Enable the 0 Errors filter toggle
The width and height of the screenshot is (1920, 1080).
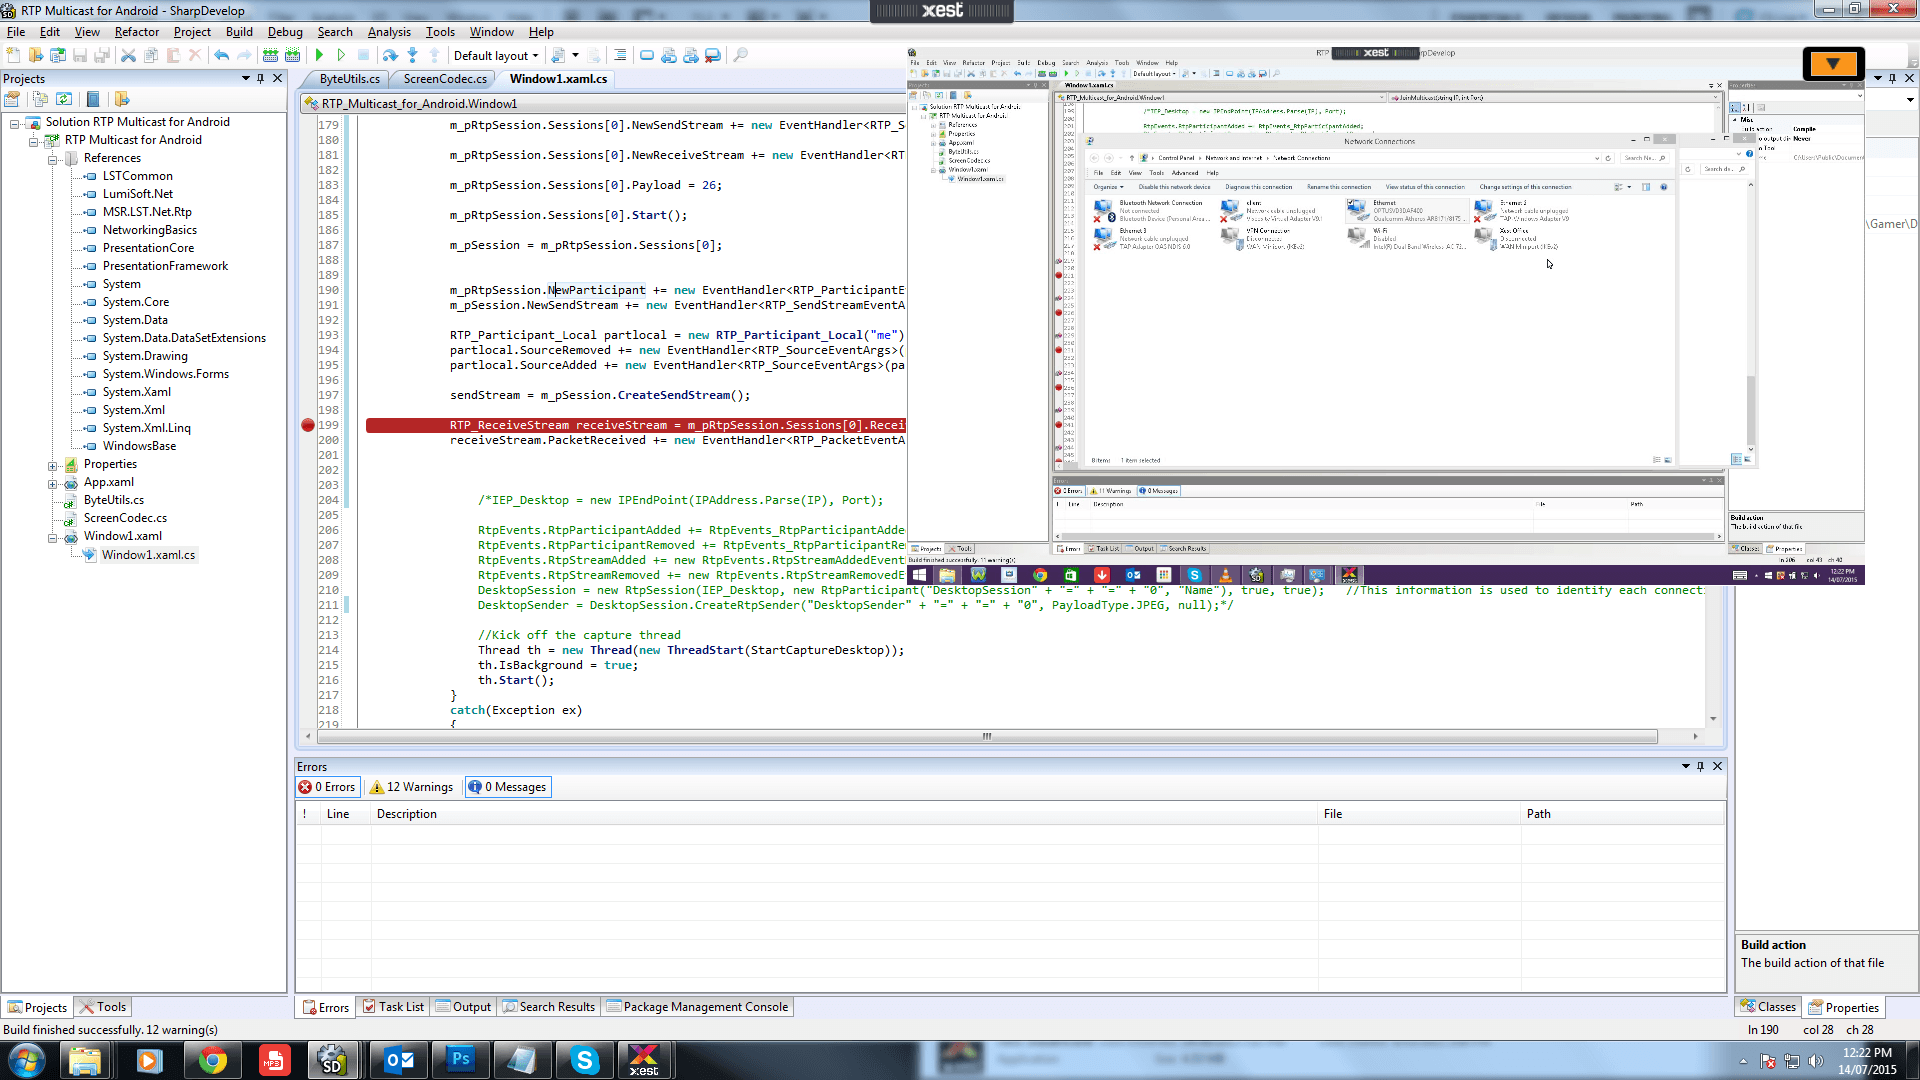[328, 786]
